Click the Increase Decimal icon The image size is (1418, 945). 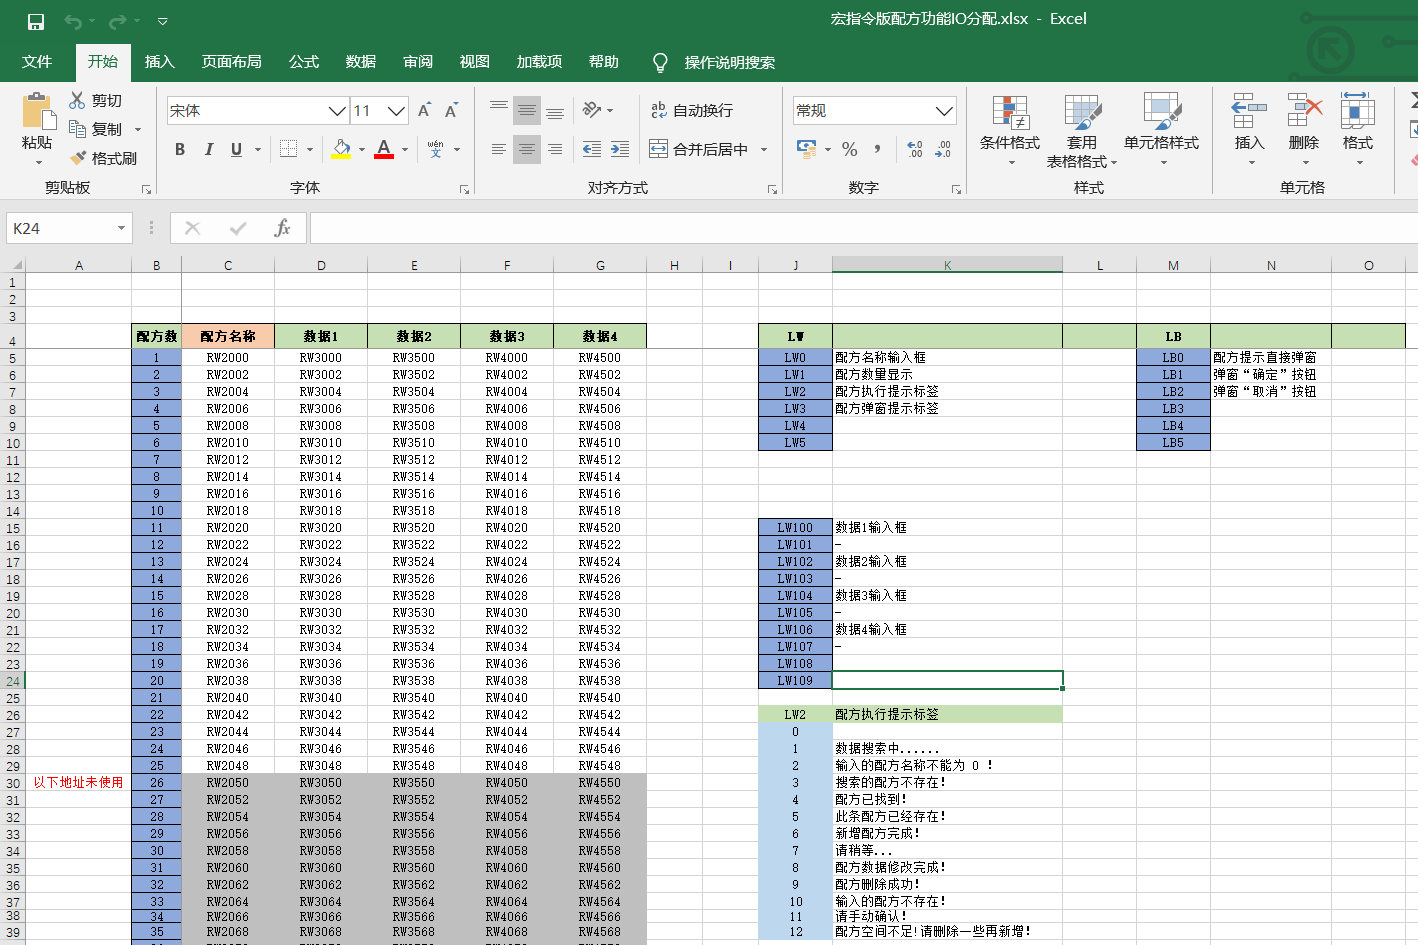point(915,149)
